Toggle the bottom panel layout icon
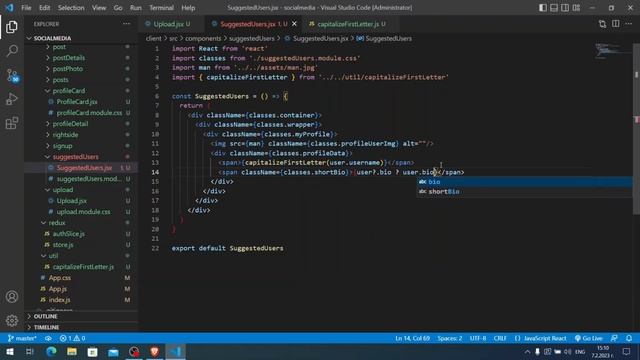The height and width of the screenshot is (360, 640). [554, 8]
